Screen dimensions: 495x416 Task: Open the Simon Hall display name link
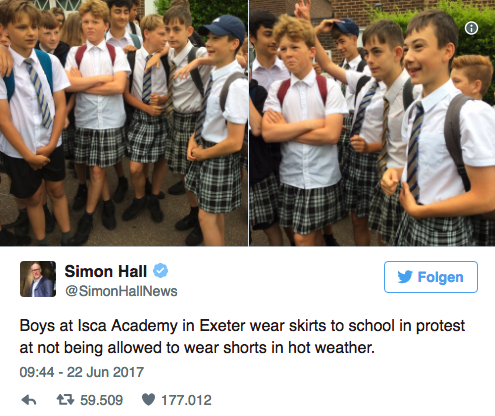tap(106, 271)
